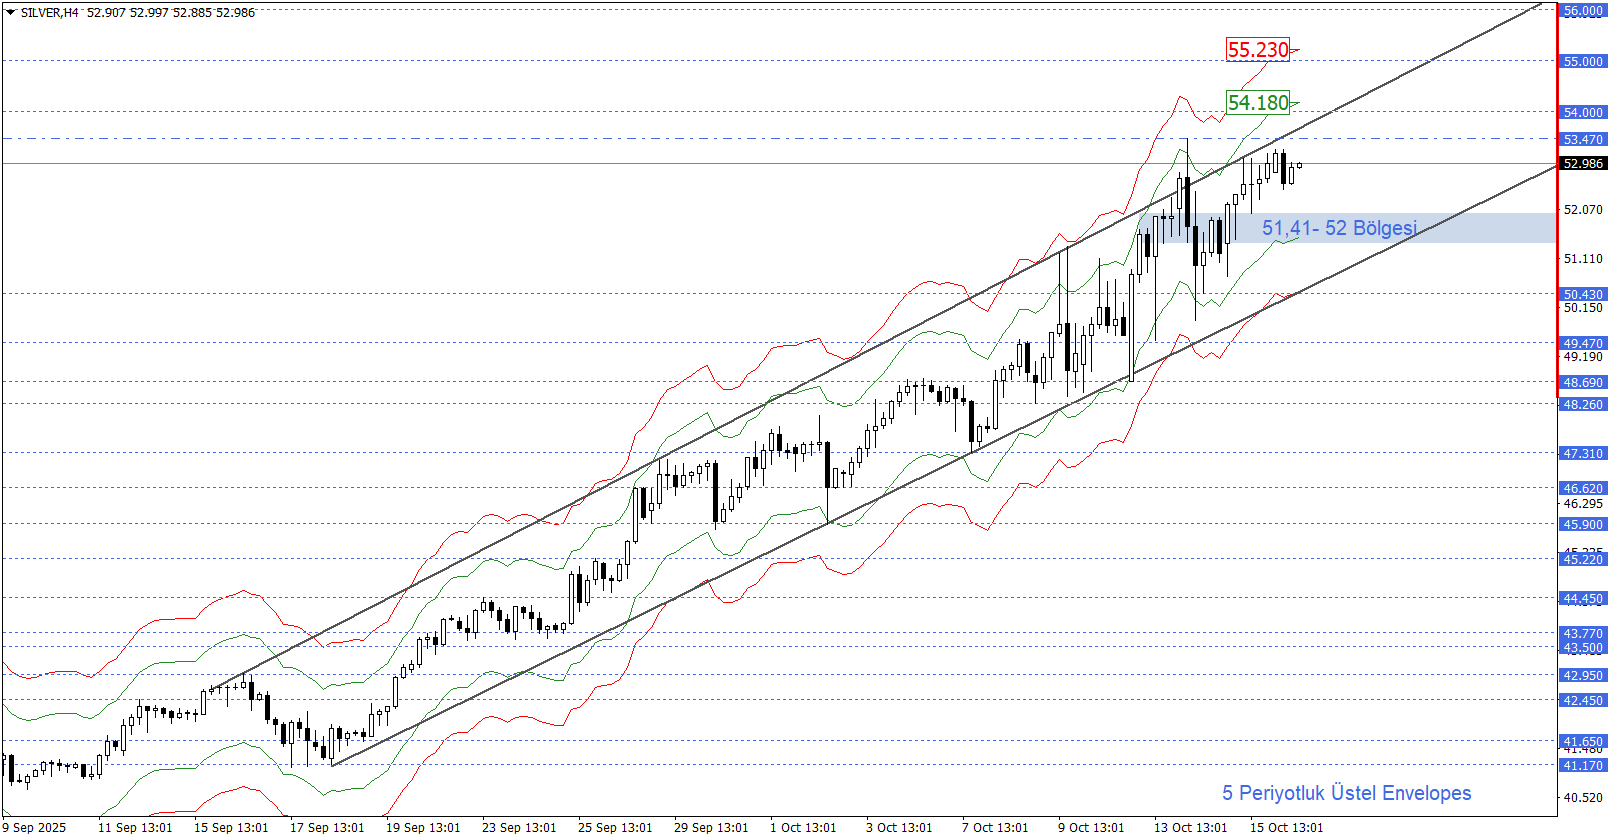The height and width of the screenshot is (840, 1614).
Task: Click the current price tag 52.986
Action: pyautogui.click(x=1583, y=164)
